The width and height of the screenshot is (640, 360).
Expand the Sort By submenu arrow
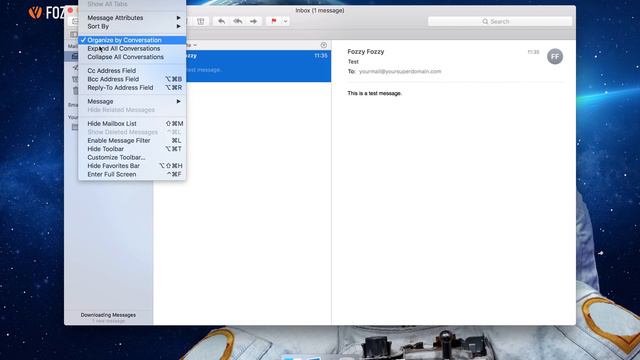(x=178, y=26)
